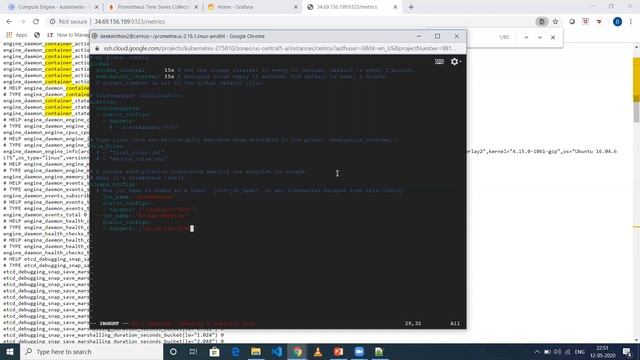The image size is (640, 360).
Task: Open the Windows notification center
Action: point(627,352)
